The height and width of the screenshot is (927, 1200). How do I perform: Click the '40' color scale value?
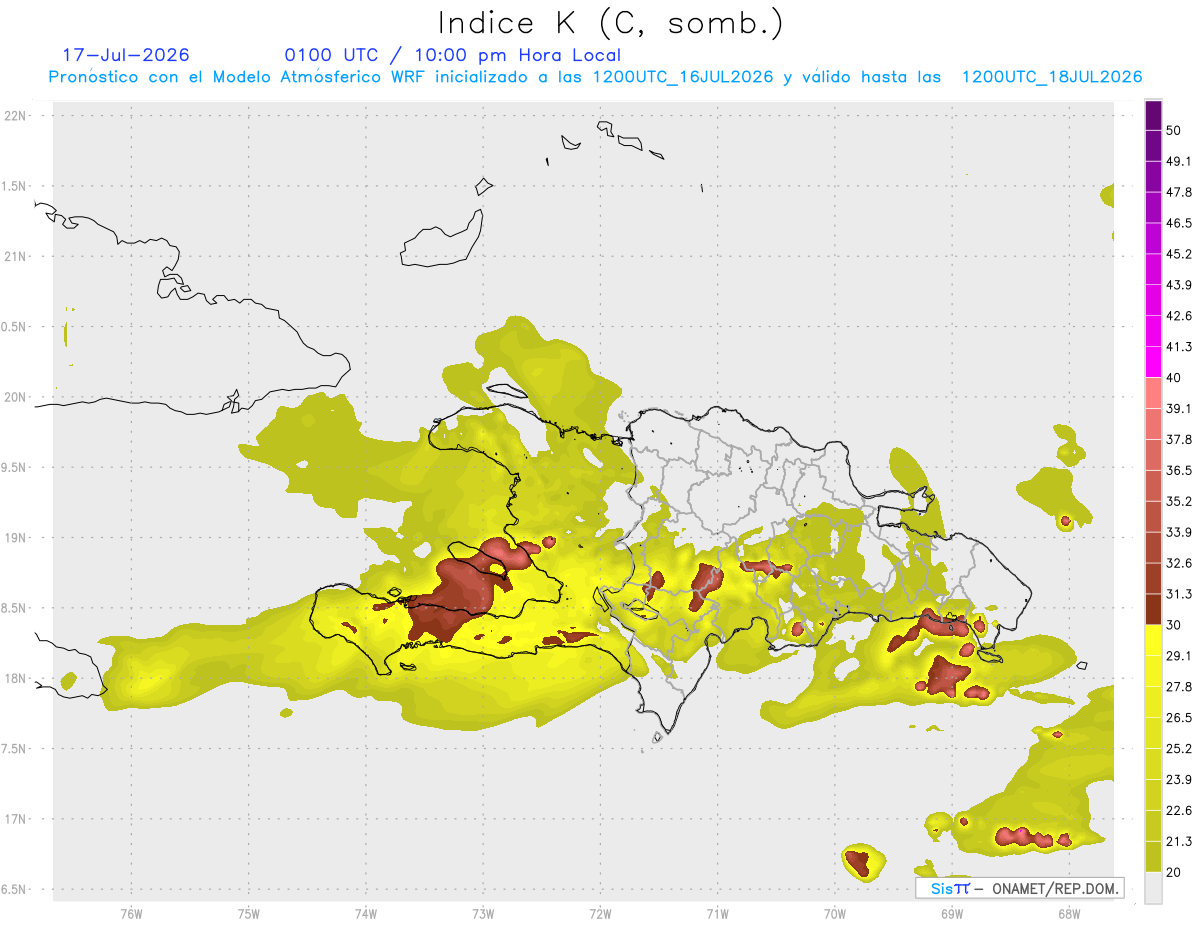(x=1173, y=378)
